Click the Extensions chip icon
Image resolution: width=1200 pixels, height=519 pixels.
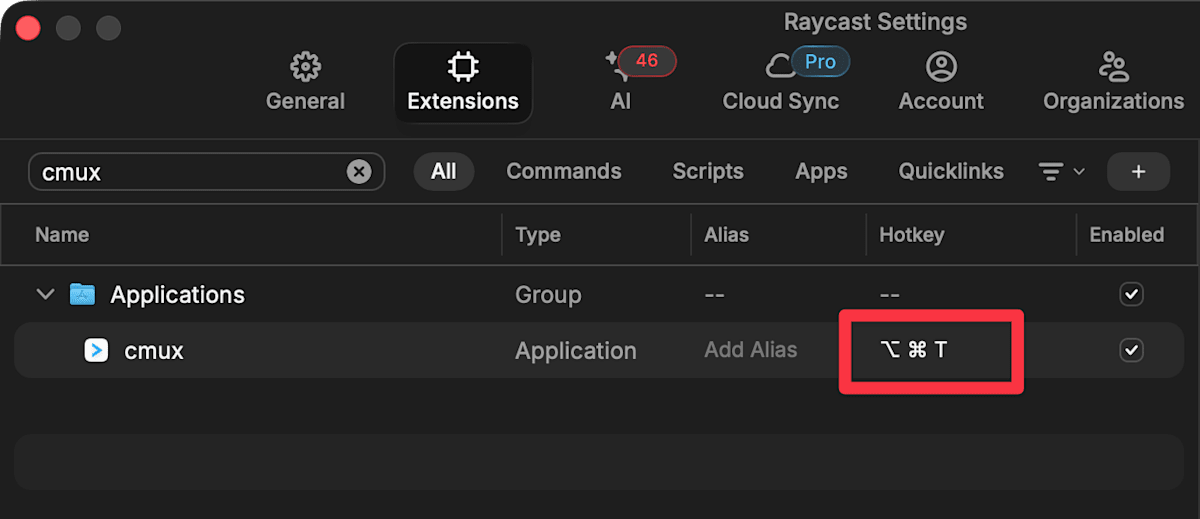pos(463,67)
